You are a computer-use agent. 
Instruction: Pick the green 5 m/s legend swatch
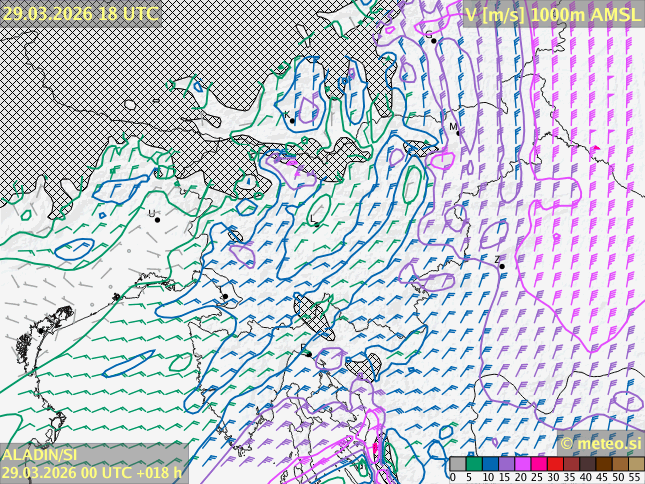coord(473,464)
